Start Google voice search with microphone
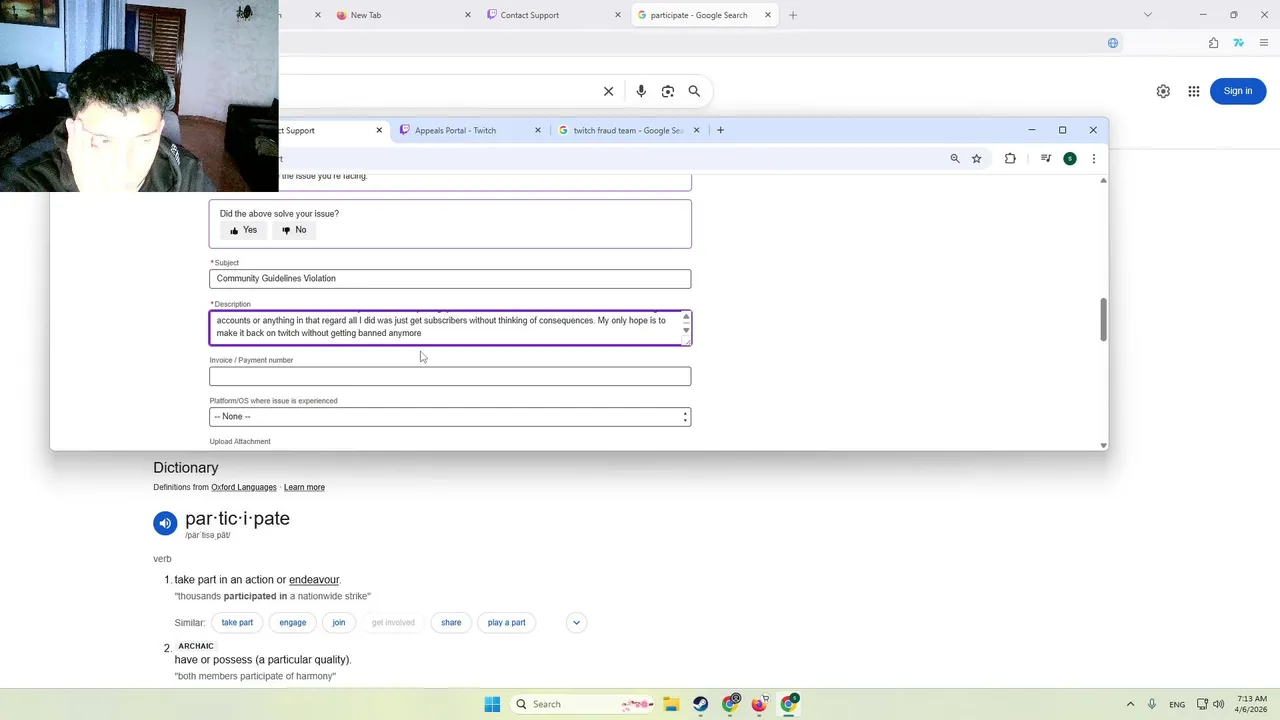1280x720 pixels. click(x=641, y=91)
